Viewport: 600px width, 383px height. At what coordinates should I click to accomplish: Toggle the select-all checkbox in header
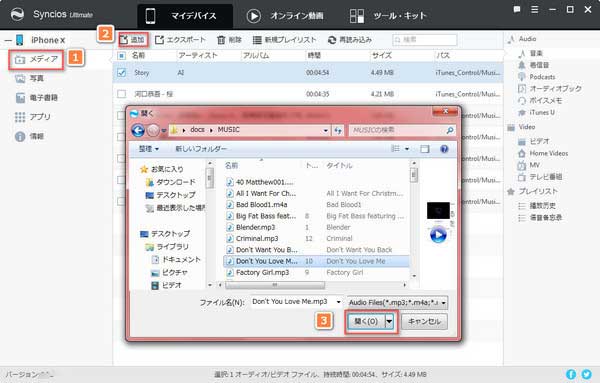click(x=121, y=56)
